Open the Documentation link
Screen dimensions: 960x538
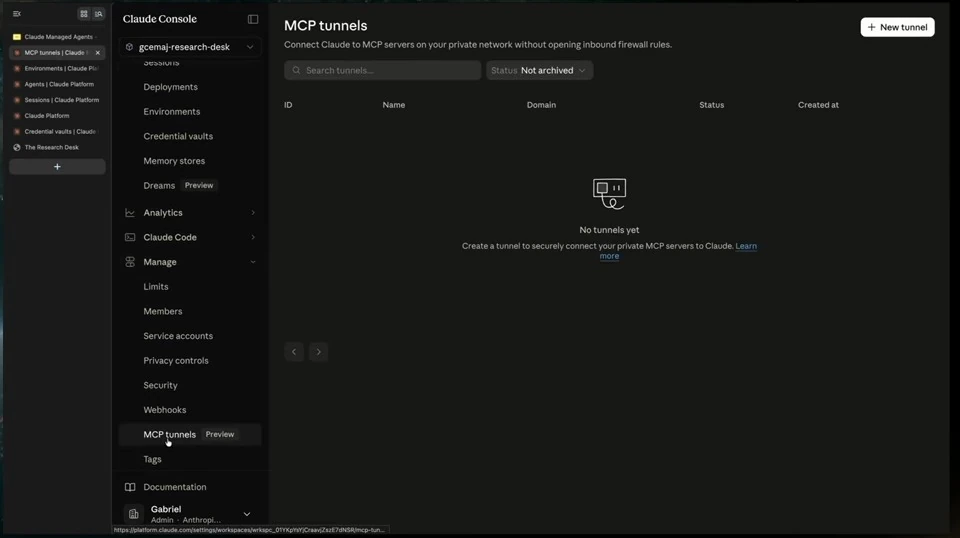point(174,487)
